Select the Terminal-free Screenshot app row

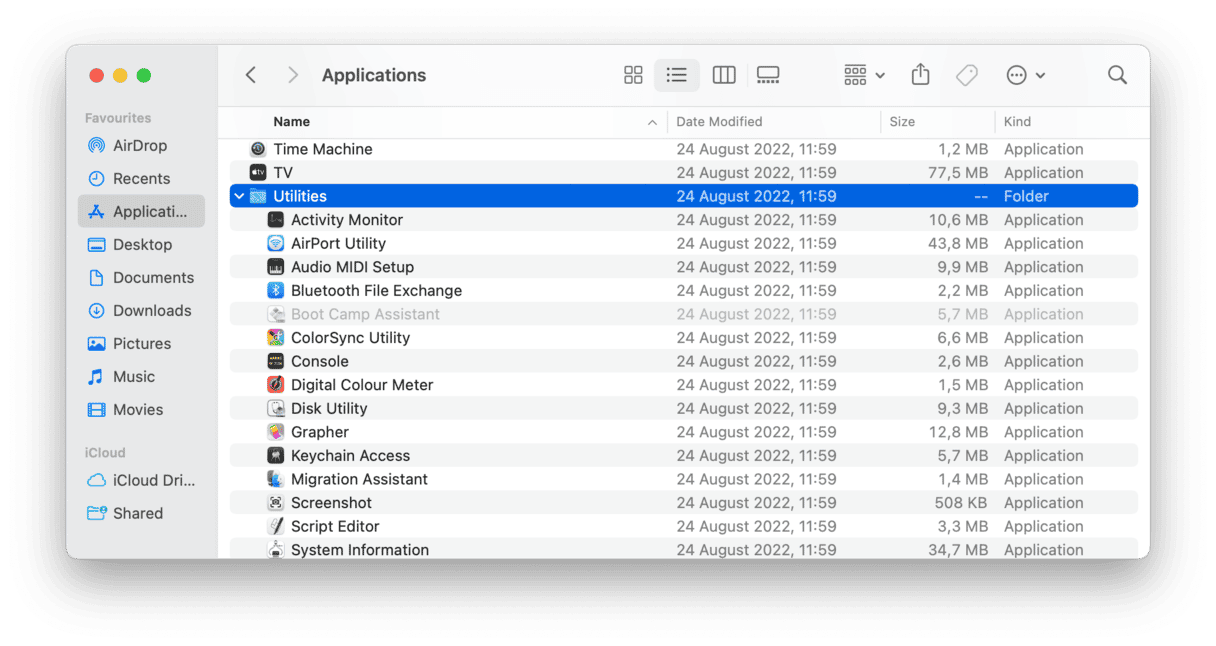tap(331, 503)
